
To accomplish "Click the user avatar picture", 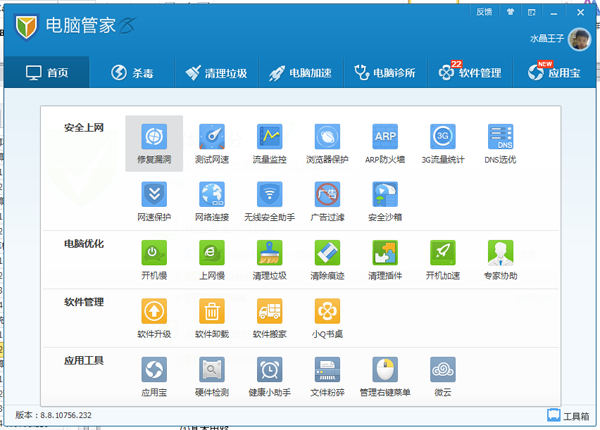I will click(579, 39).
